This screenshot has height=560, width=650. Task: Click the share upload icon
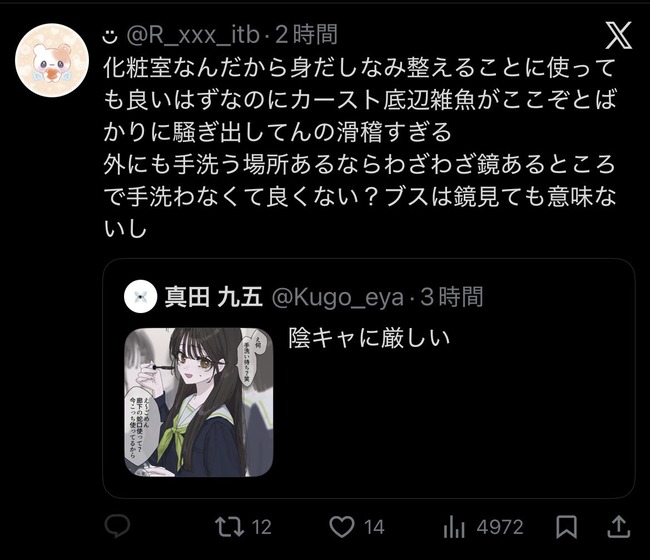tap(618, 526)
